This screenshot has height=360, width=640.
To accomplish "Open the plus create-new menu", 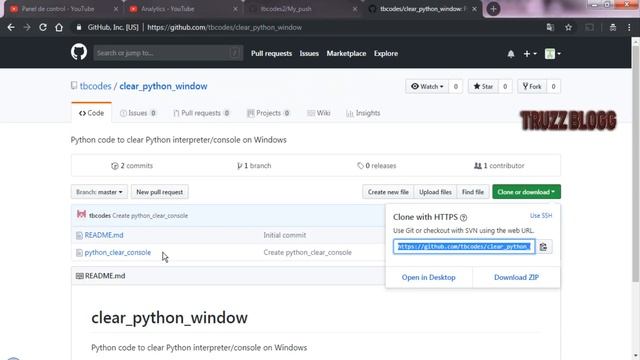I will [x=530, y=53].
